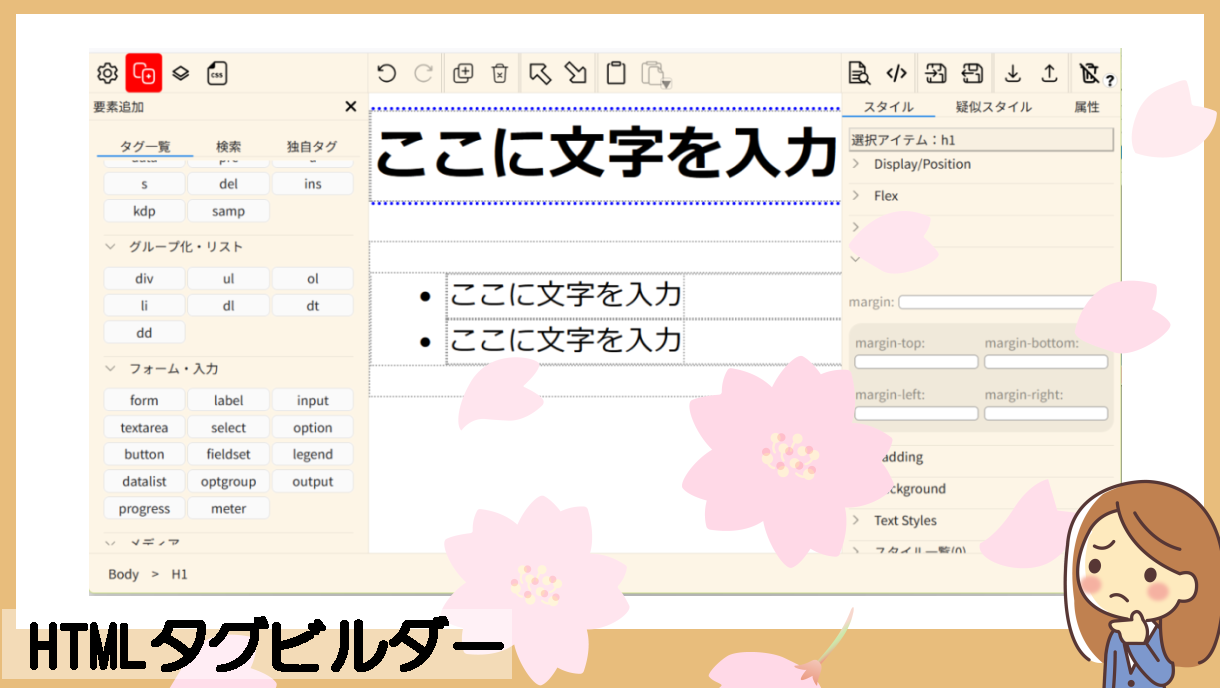
Task: Close the 要素追加 panel
Action: [x=350, y=107]
